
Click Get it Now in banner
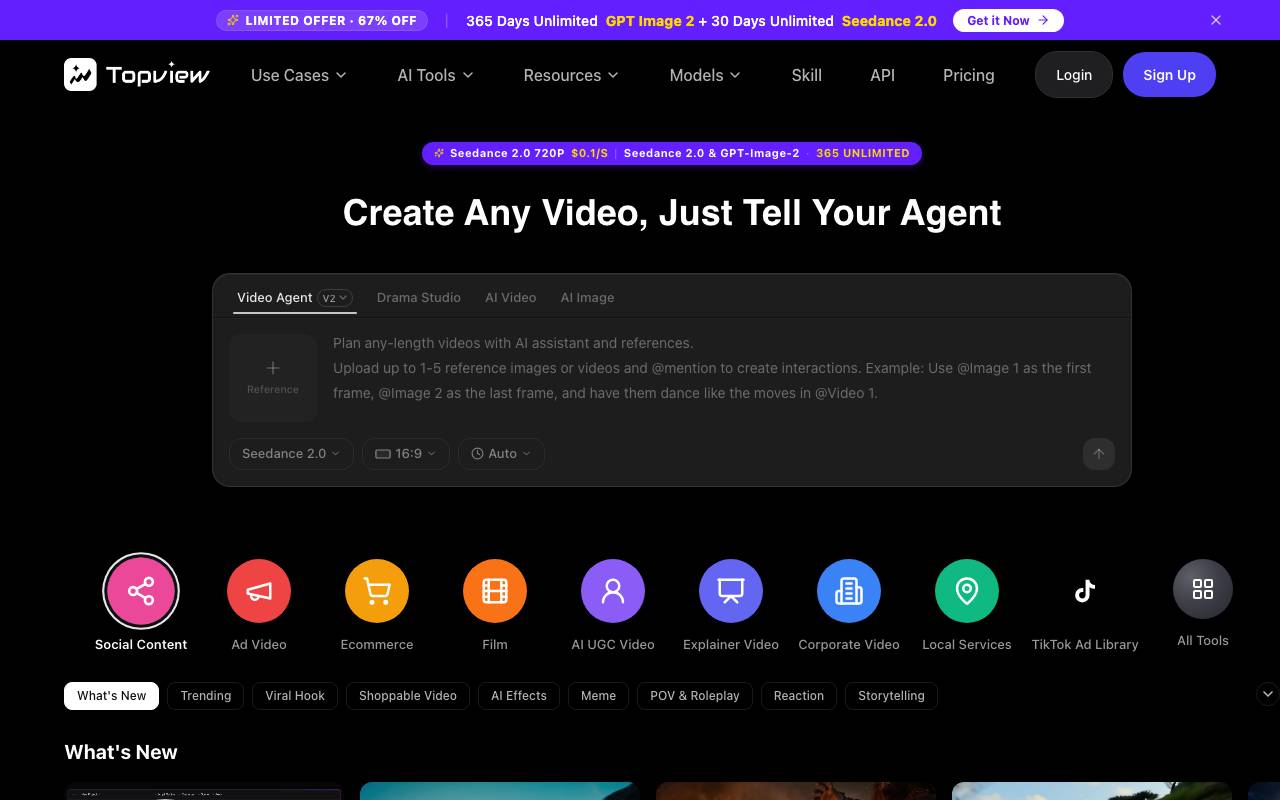[1008, 20]
